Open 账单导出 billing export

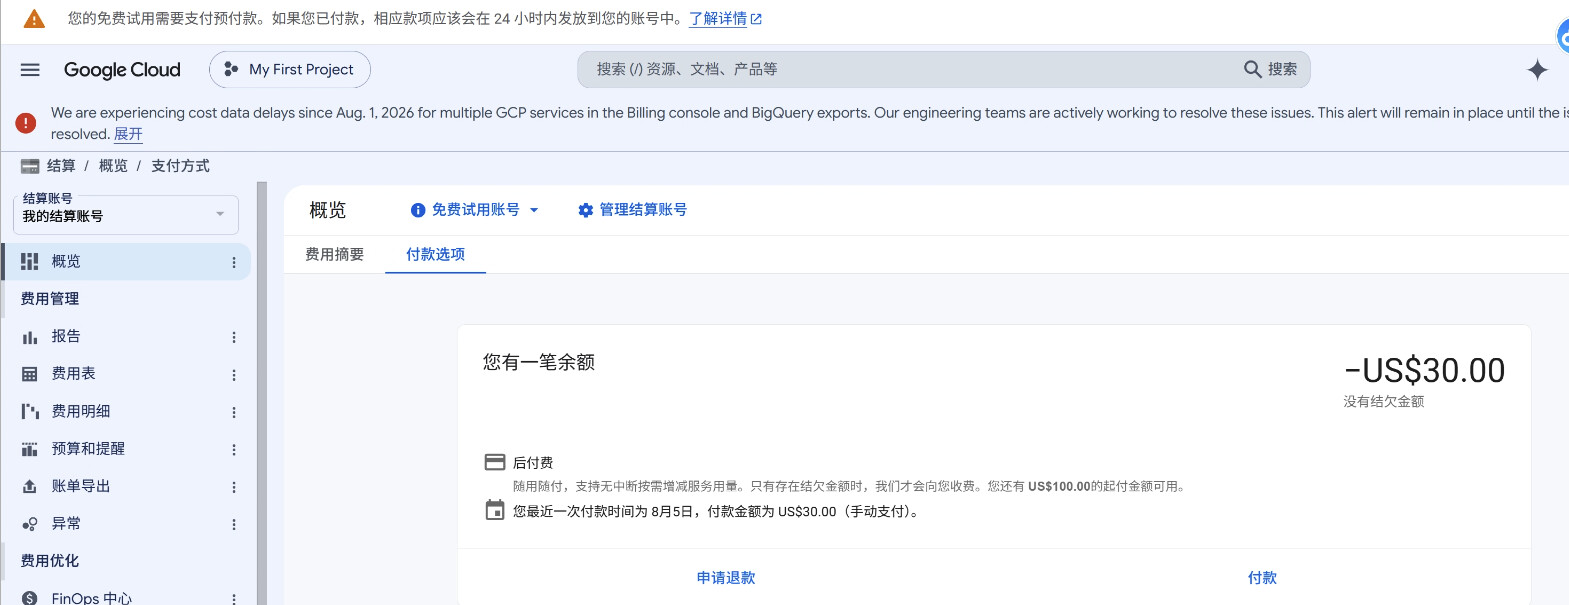(81, 486)
